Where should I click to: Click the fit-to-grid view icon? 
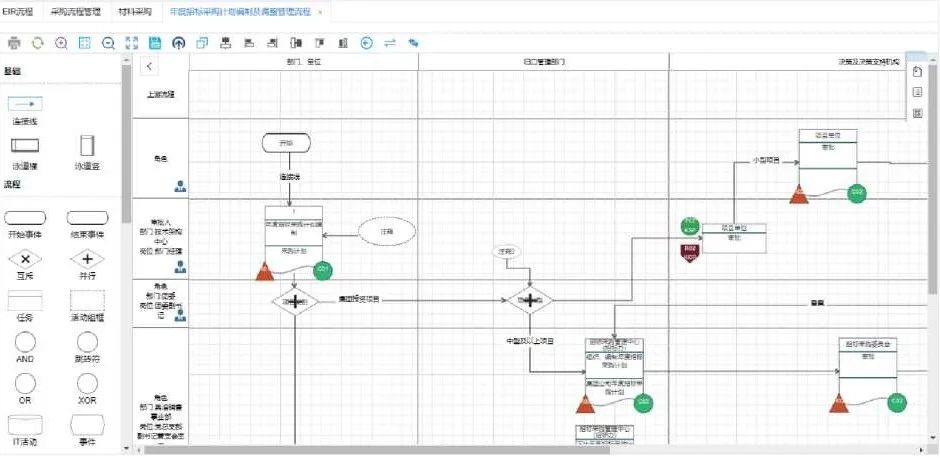coord(85,43)
